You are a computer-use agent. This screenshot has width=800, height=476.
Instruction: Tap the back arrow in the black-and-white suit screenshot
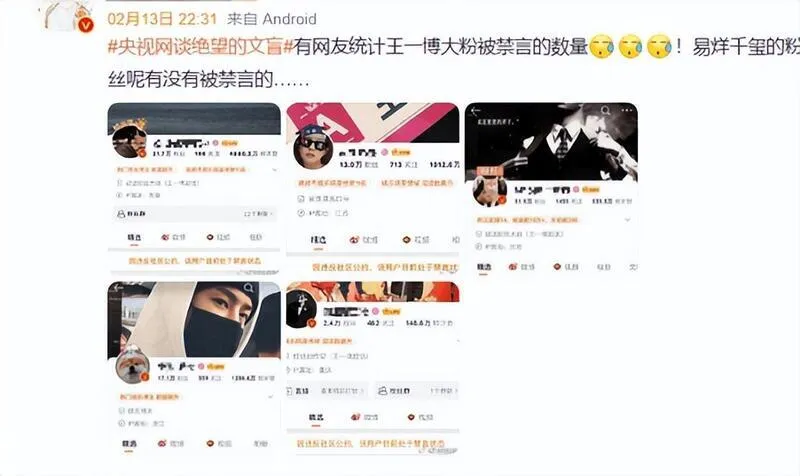tap(476, 111)
